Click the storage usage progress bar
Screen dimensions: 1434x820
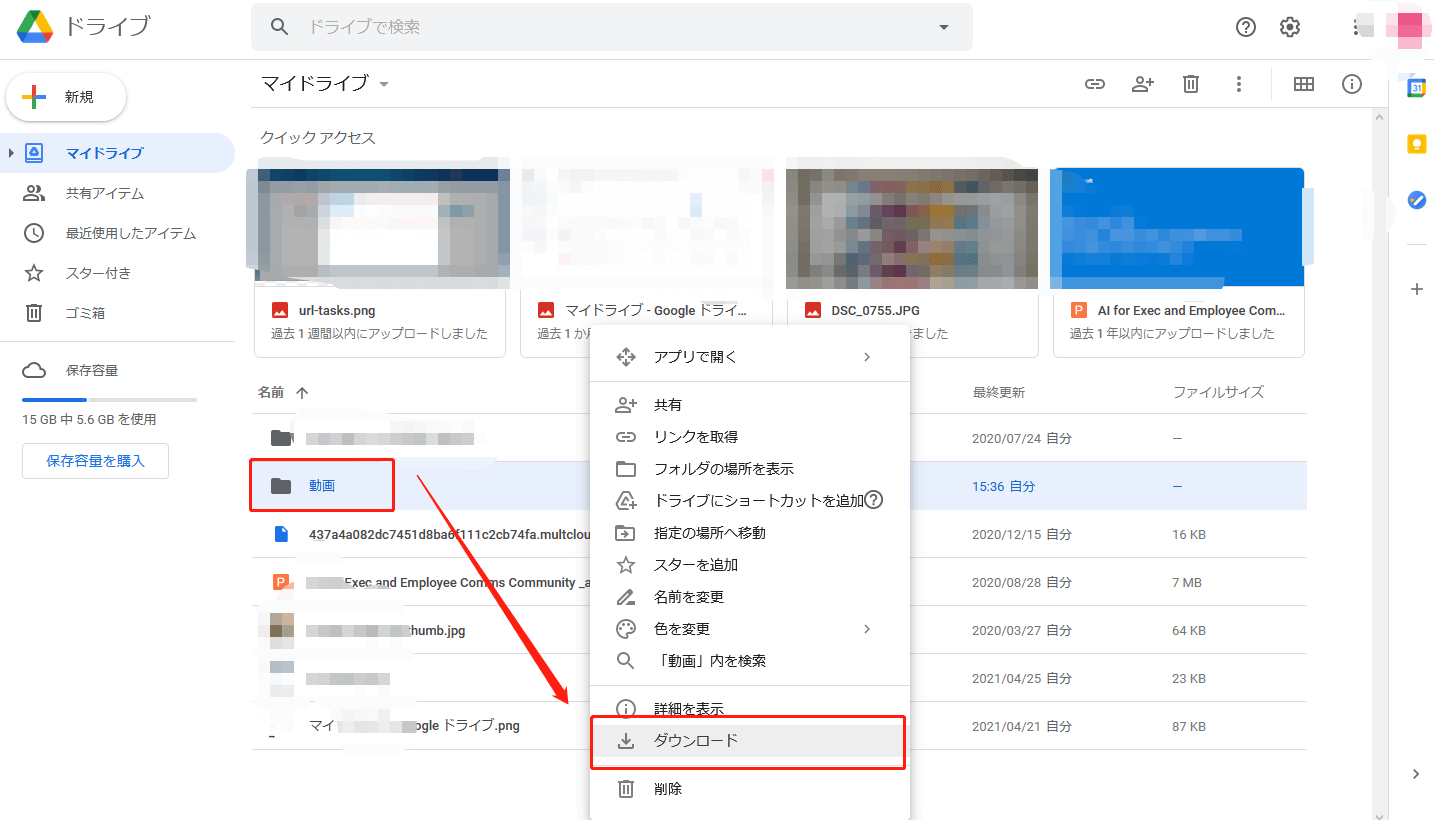[x=109, y=400]
